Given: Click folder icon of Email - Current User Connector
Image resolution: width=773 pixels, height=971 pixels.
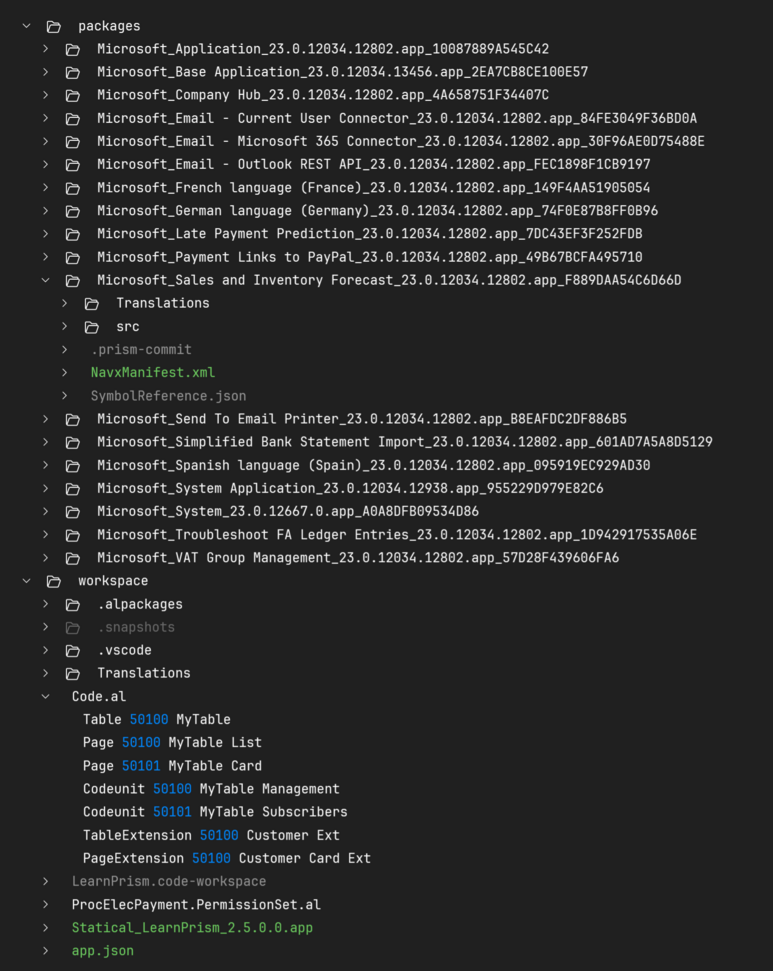Looking at the screenshot, I should [73, 119].
